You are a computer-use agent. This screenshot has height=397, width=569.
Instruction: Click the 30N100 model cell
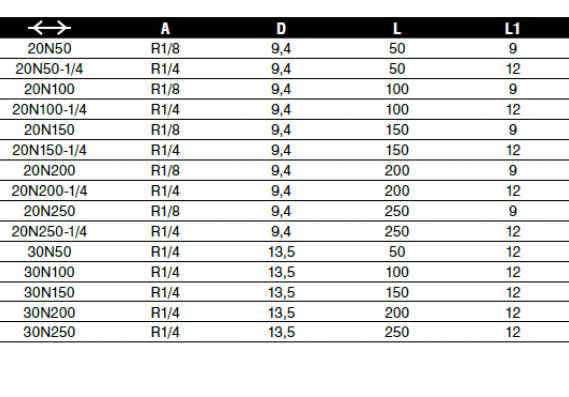49,272
